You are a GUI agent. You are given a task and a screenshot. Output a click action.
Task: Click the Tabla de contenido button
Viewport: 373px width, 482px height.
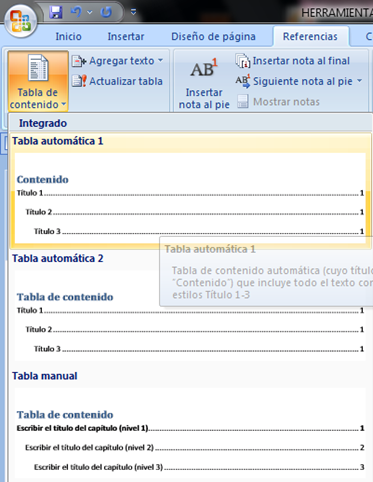click(x=38, y=81)
